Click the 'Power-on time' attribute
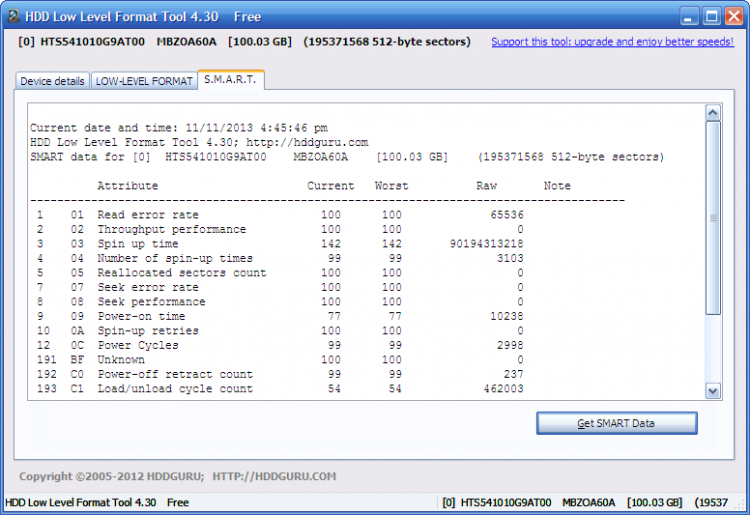The image size is (750, 515). (x=141, y=316)
